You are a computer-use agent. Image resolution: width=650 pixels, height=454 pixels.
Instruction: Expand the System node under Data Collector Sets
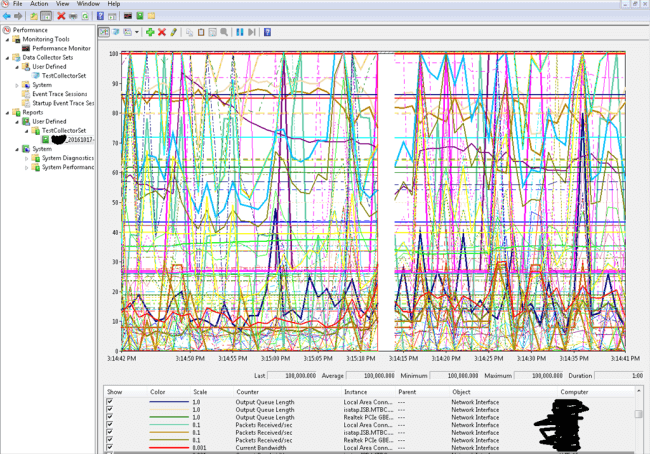pyautogui.click(x=18, y=85)
